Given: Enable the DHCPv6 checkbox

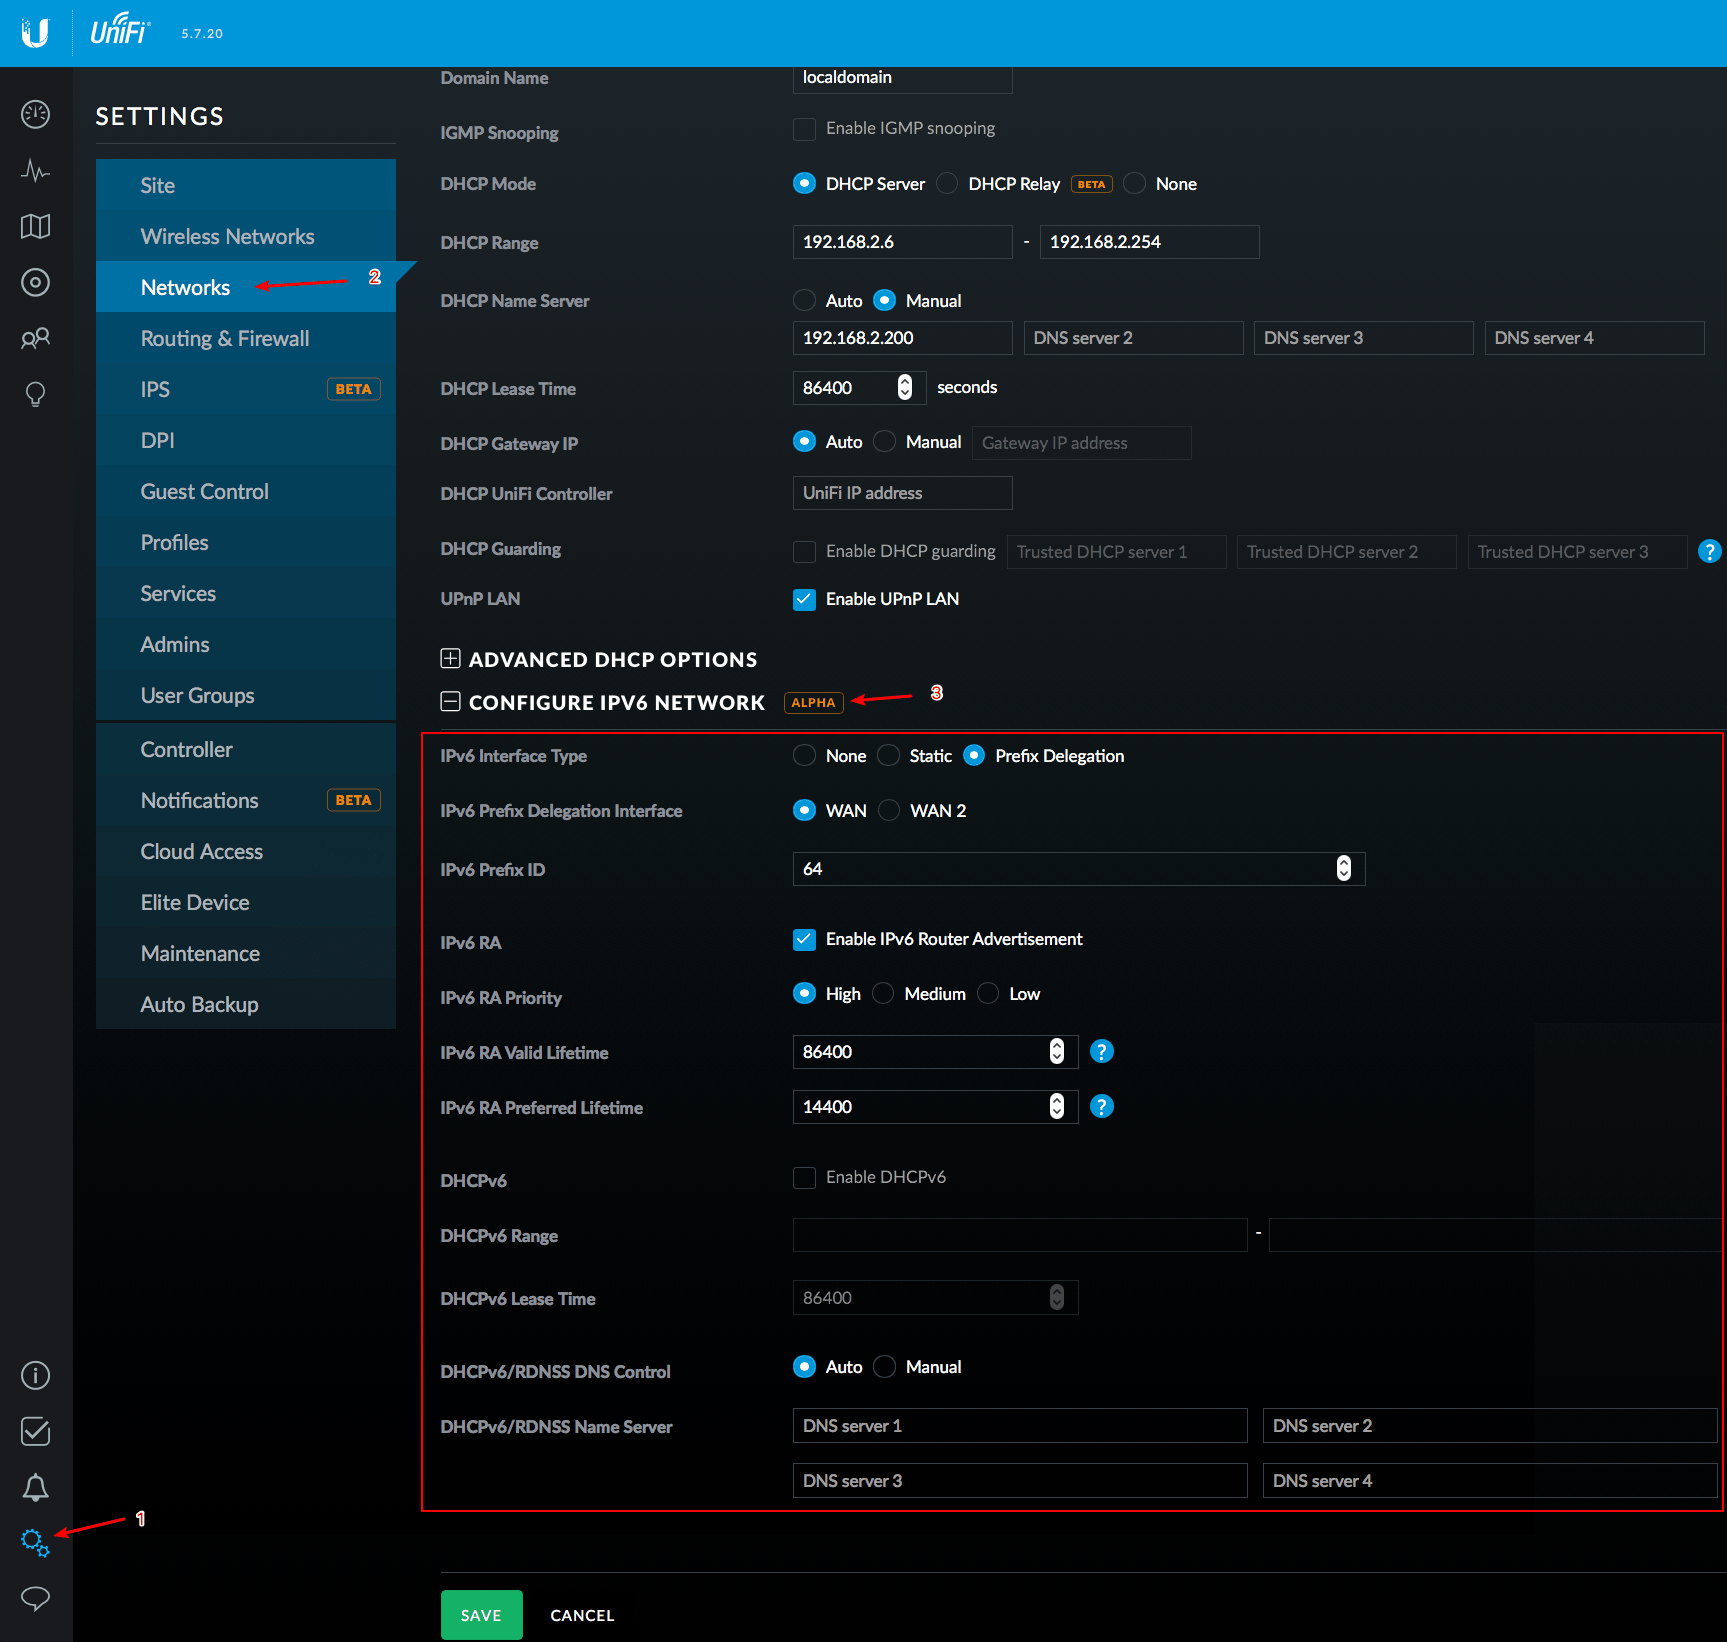Looking at the screenshot, I should pyautogui.click(x=804, y=1178).
